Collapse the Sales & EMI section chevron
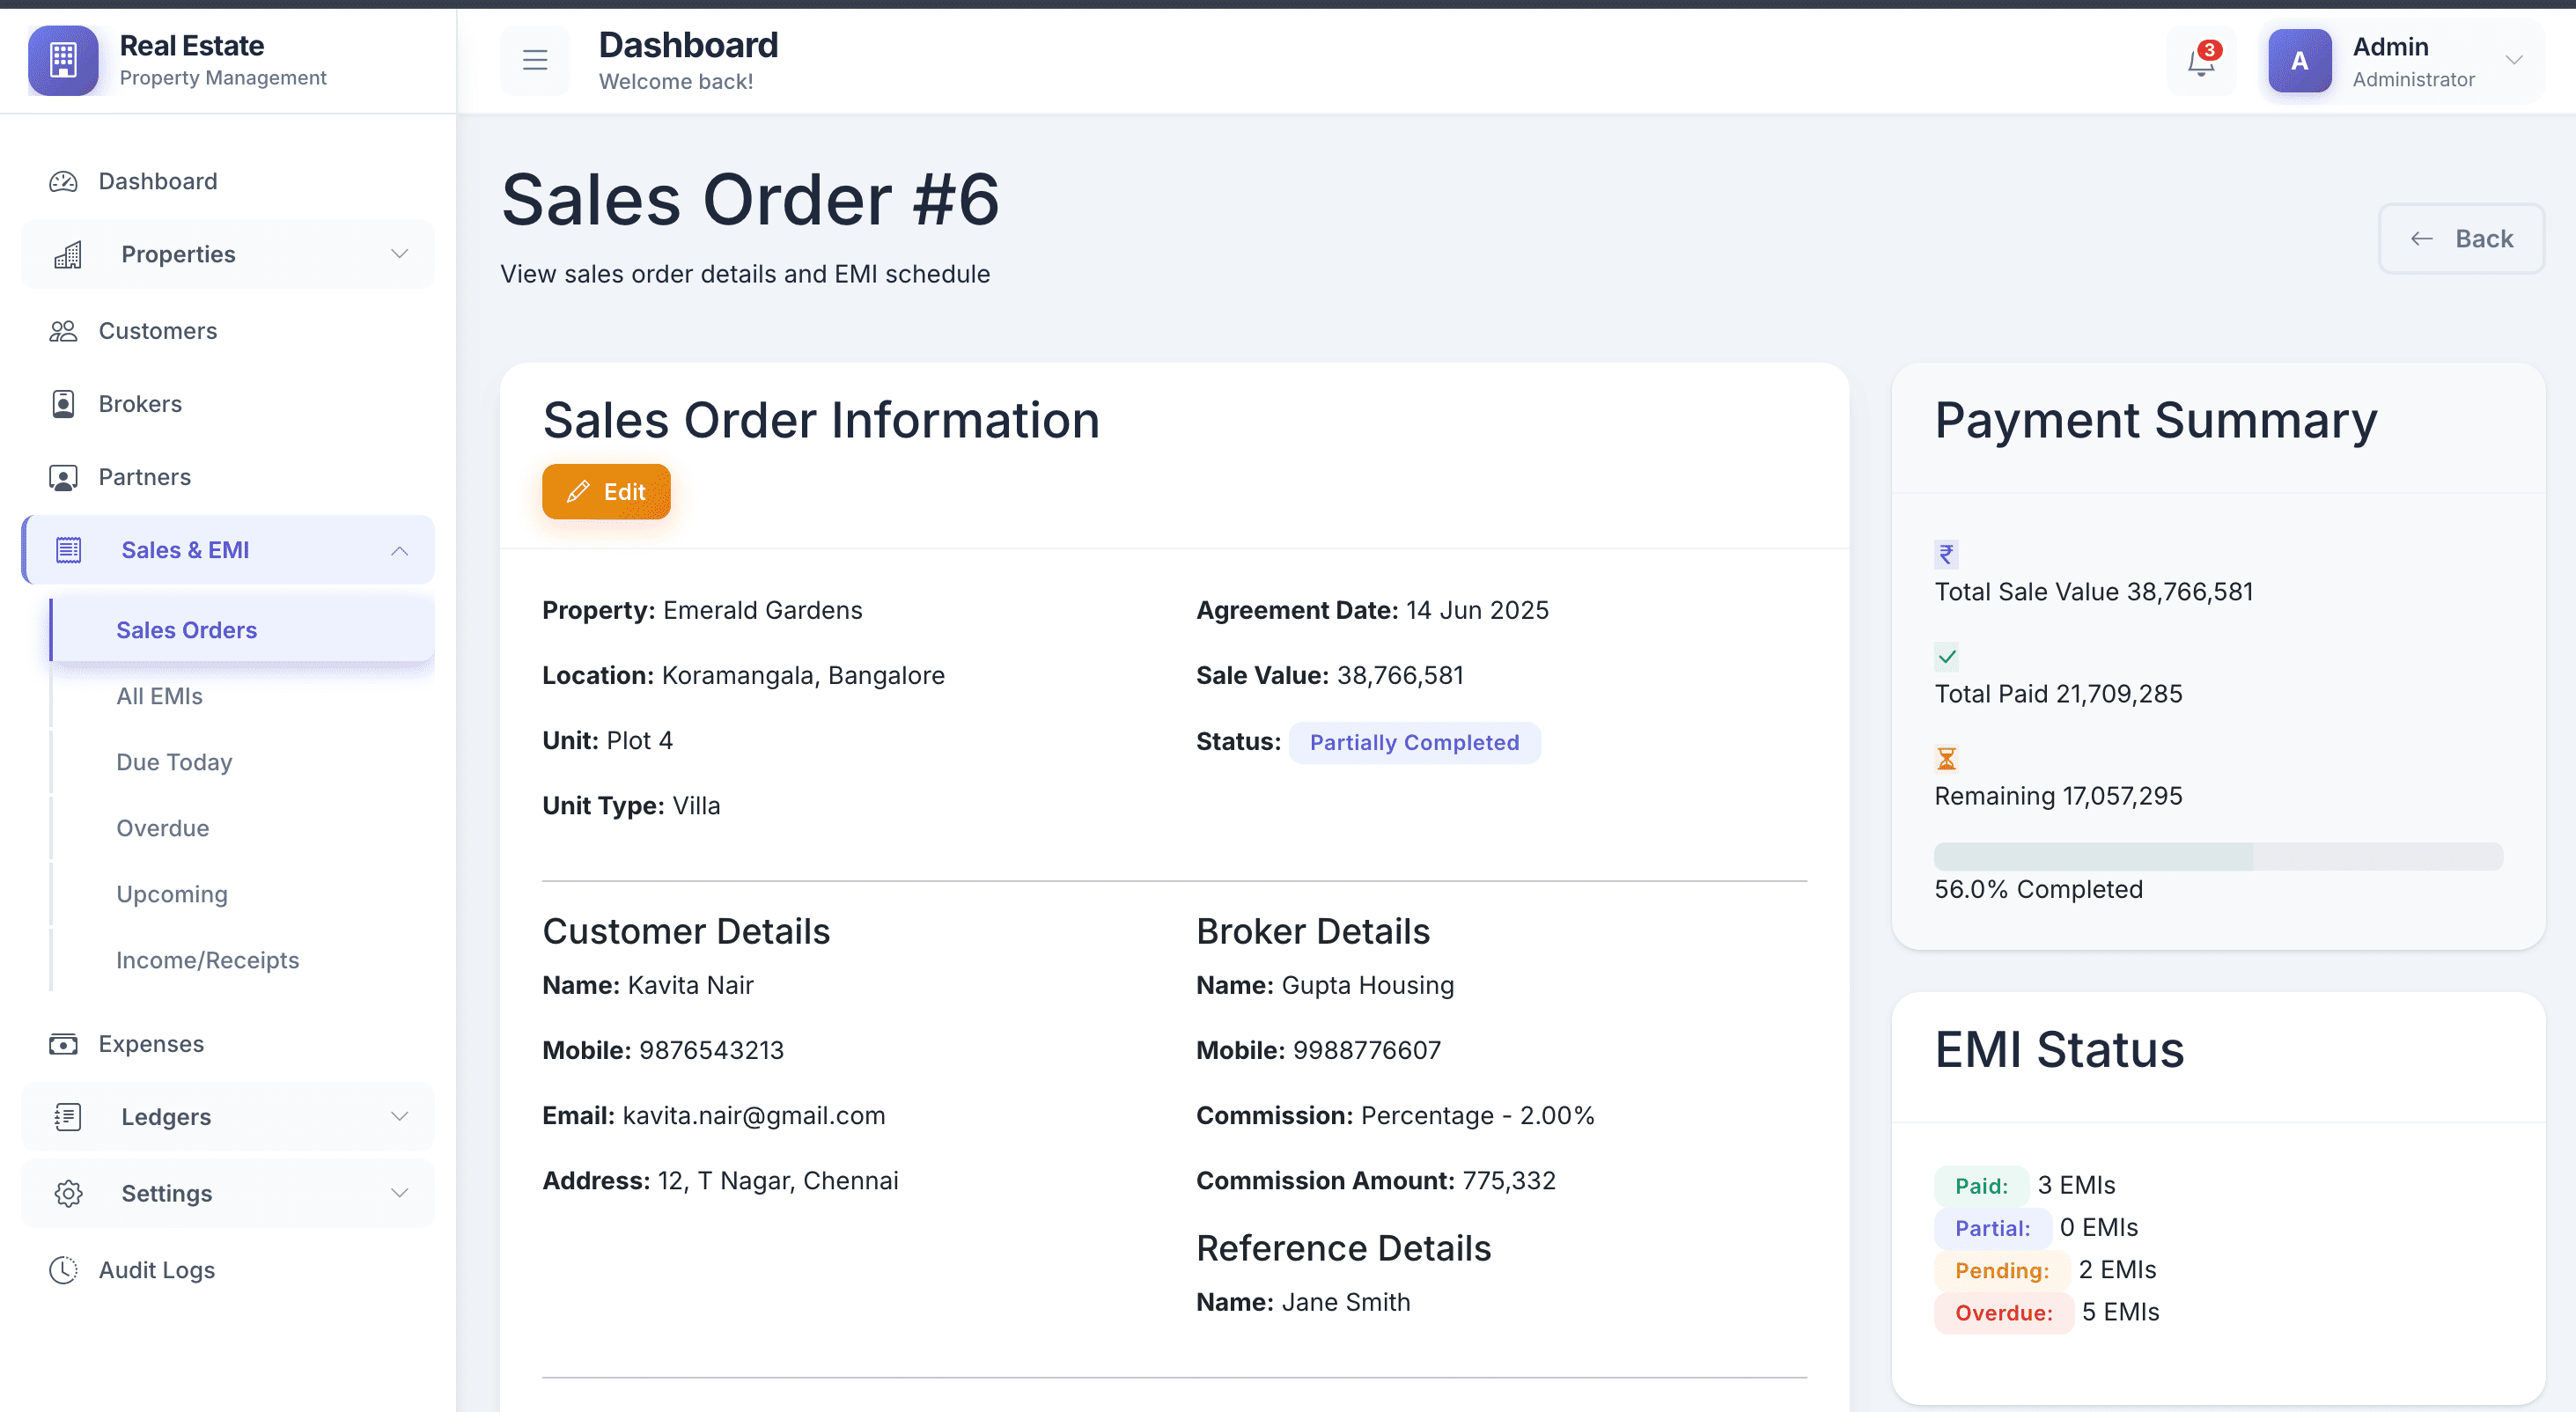The image size is (2576, 1412). click(x=399, y=550)
